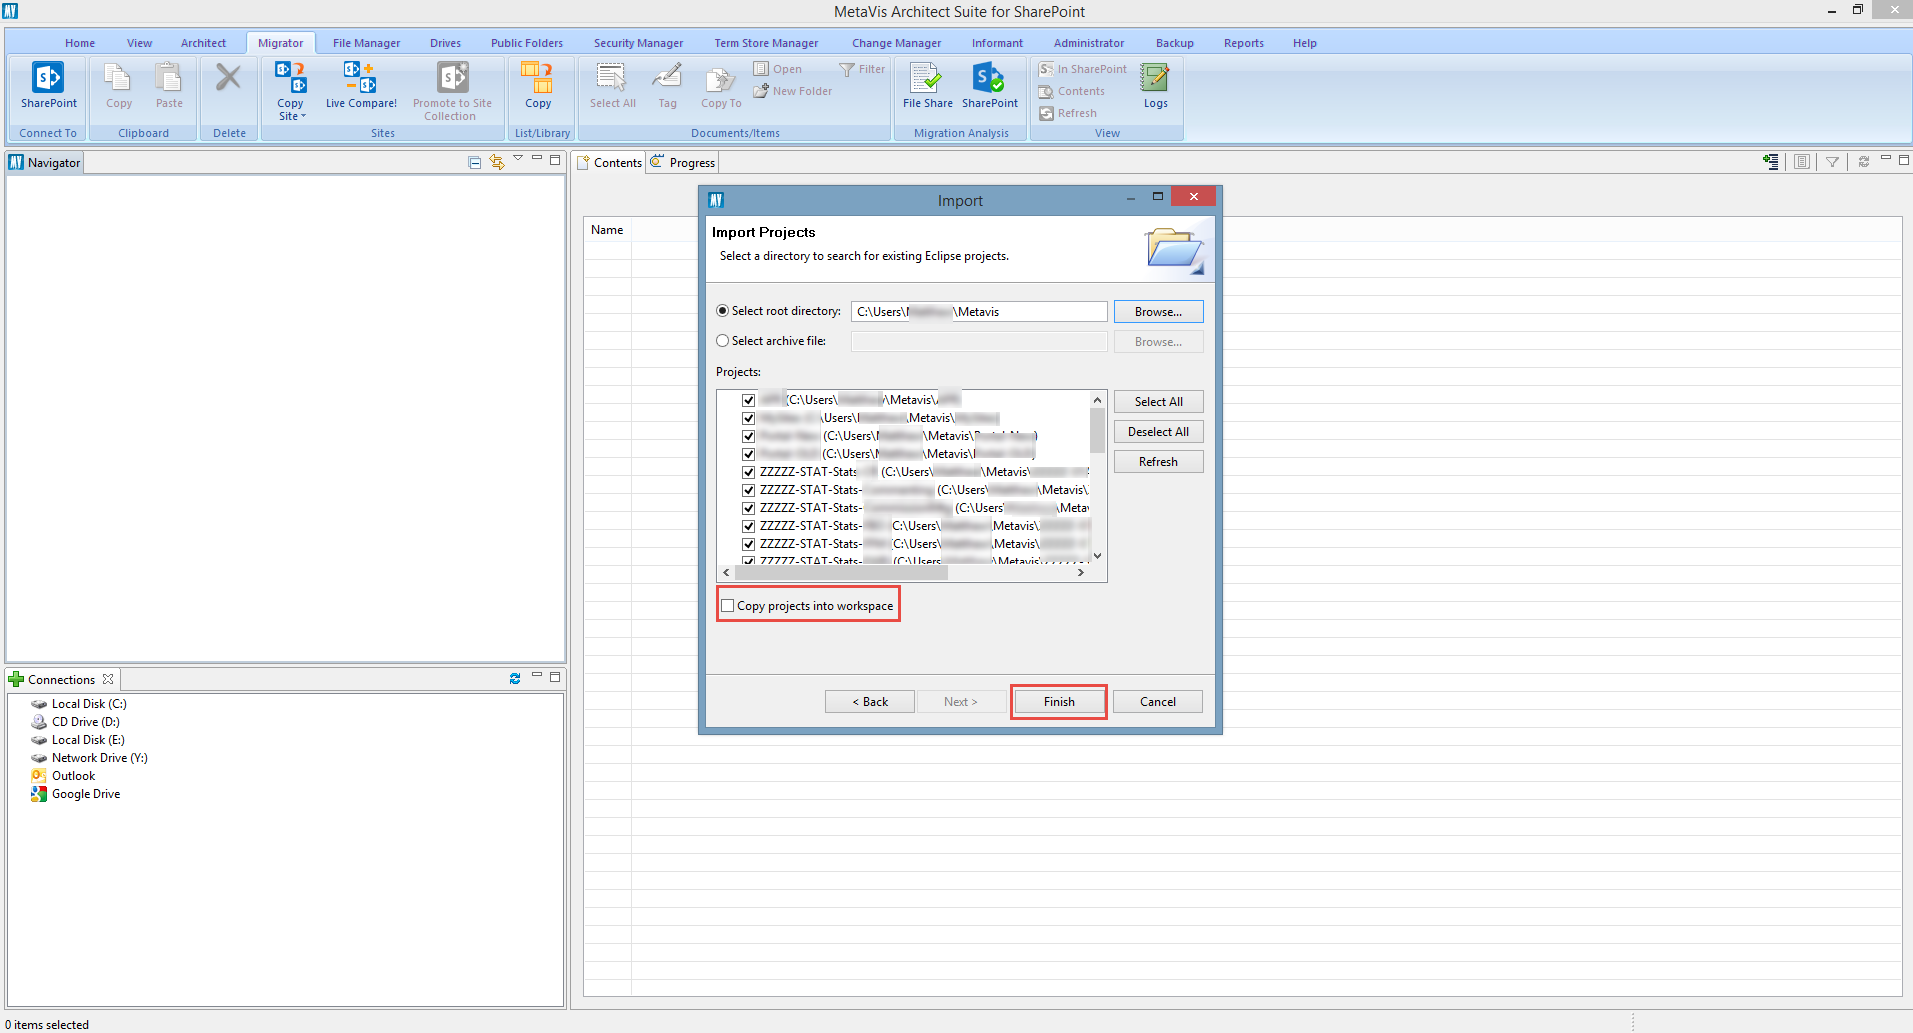Open the Progress tab

(691, 163)
